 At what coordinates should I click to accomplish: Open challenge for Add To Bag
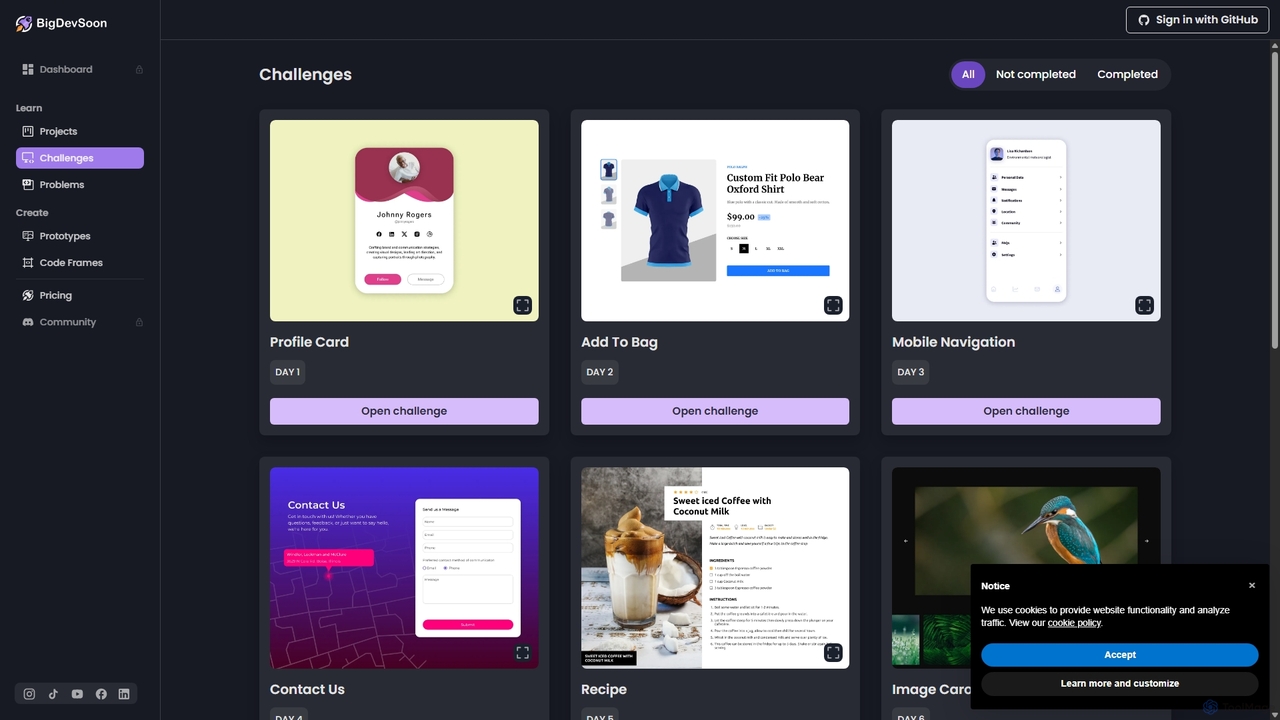click(715, 411)
